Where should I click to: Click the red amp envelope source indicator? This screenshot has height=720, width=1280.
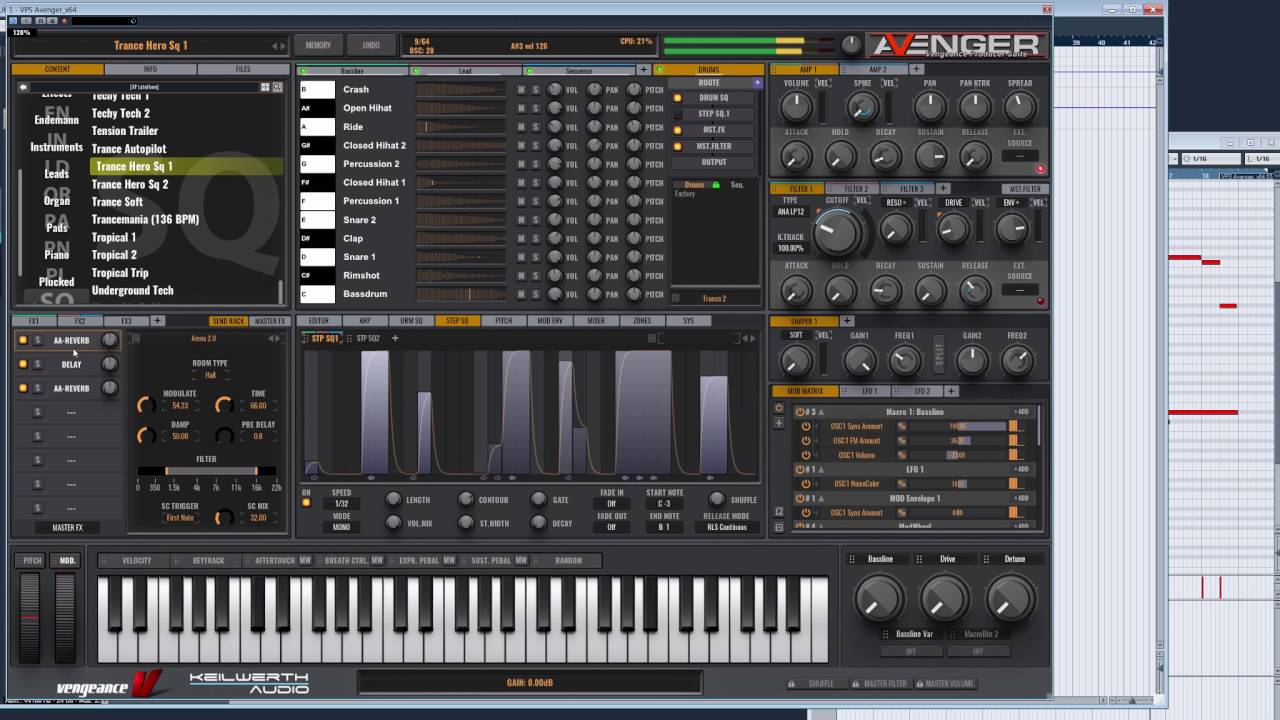click(x=1040, y=169)
